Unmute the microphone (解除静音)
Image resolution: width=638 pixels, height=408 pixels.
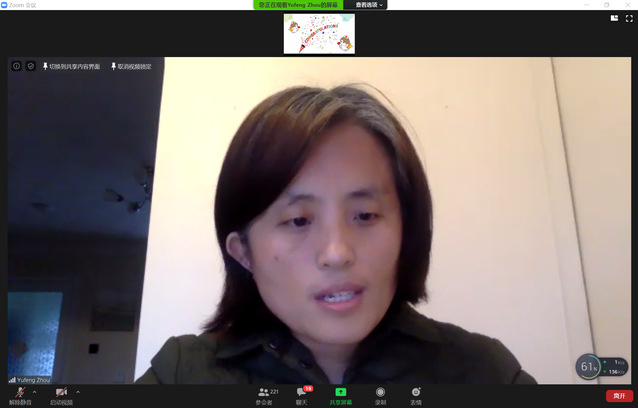pyautogui.click(x=19, y=393)
